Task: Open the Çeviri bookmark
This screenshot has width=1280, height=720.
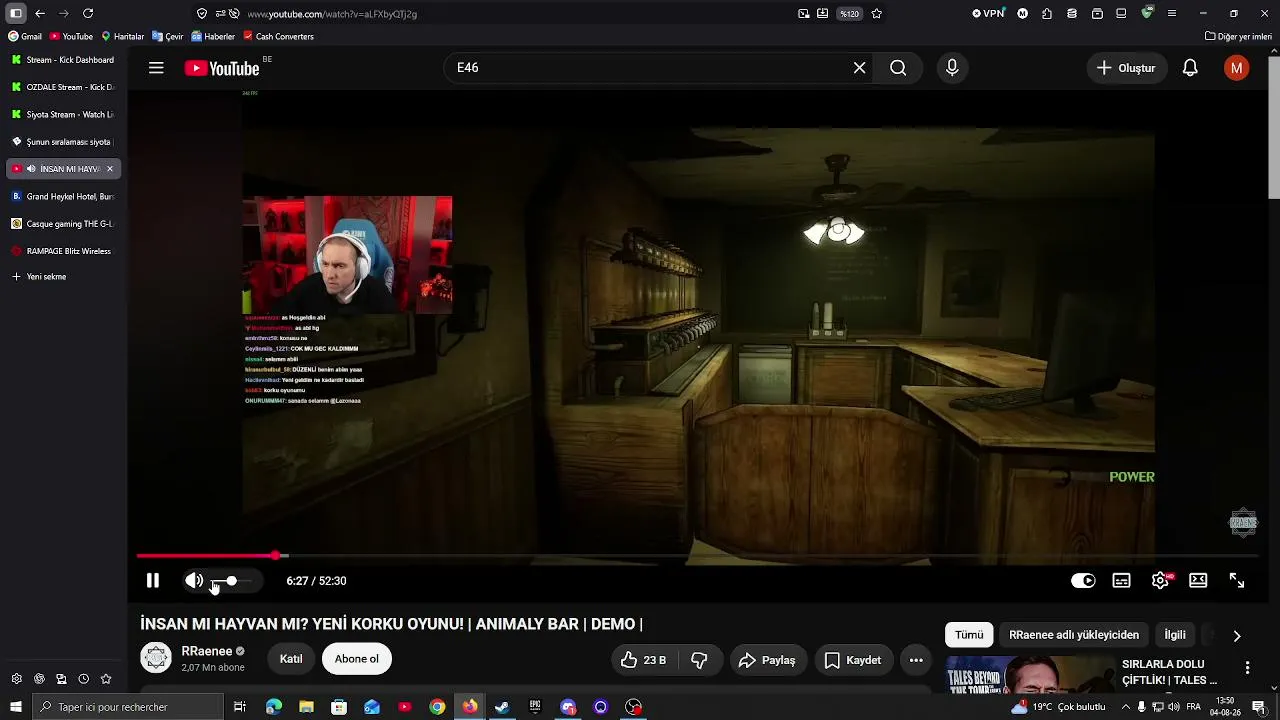Action: (168, 36)
